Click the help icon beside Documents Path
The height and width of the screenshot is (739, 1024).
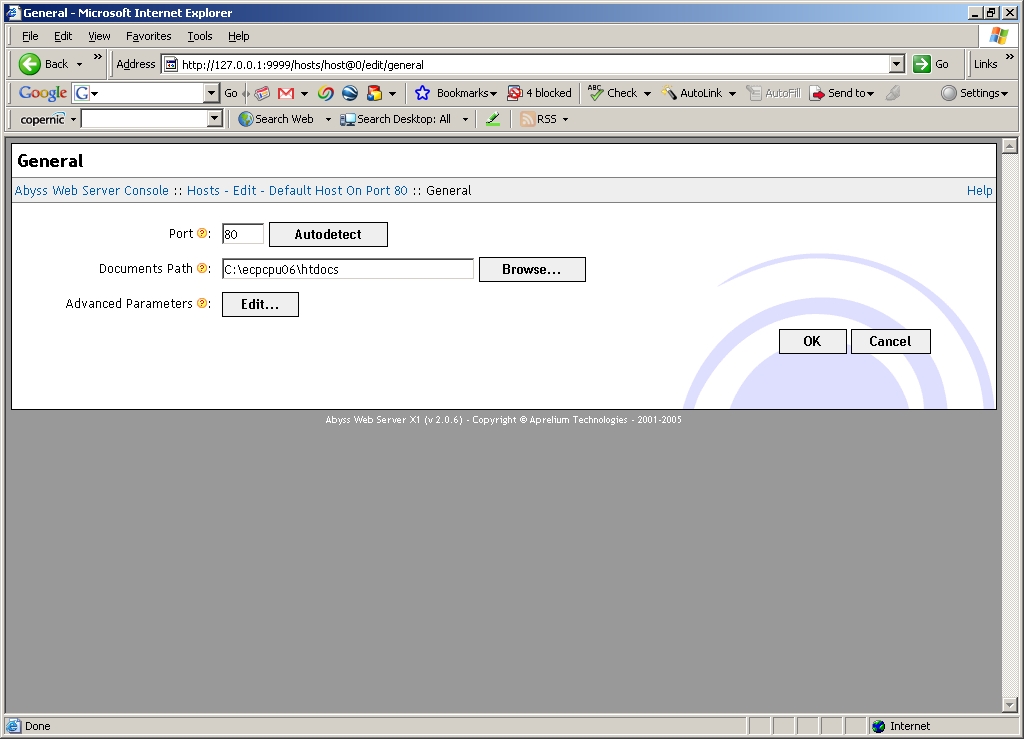(x=202, y=269)
